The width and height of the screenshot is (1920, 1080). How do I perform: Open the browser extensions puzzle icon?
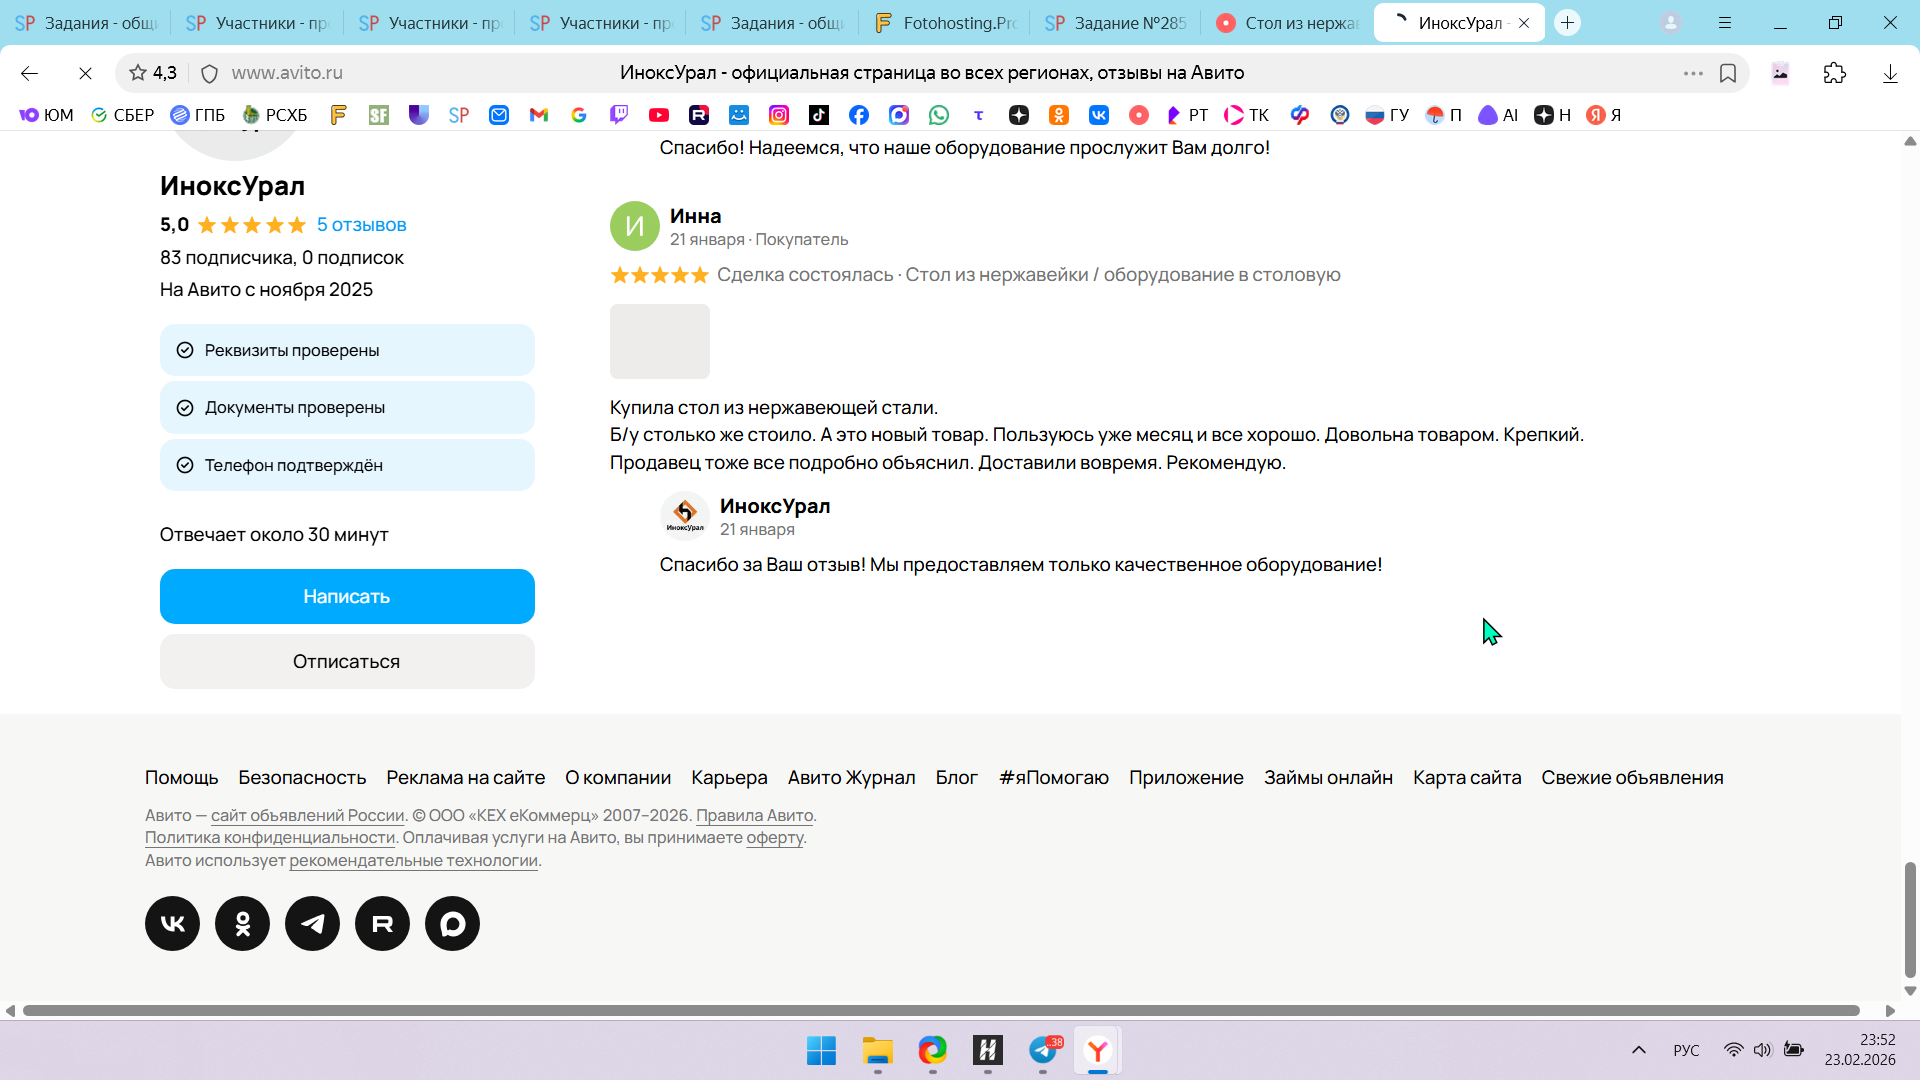pyautogui.click(x=1835, y=73)
